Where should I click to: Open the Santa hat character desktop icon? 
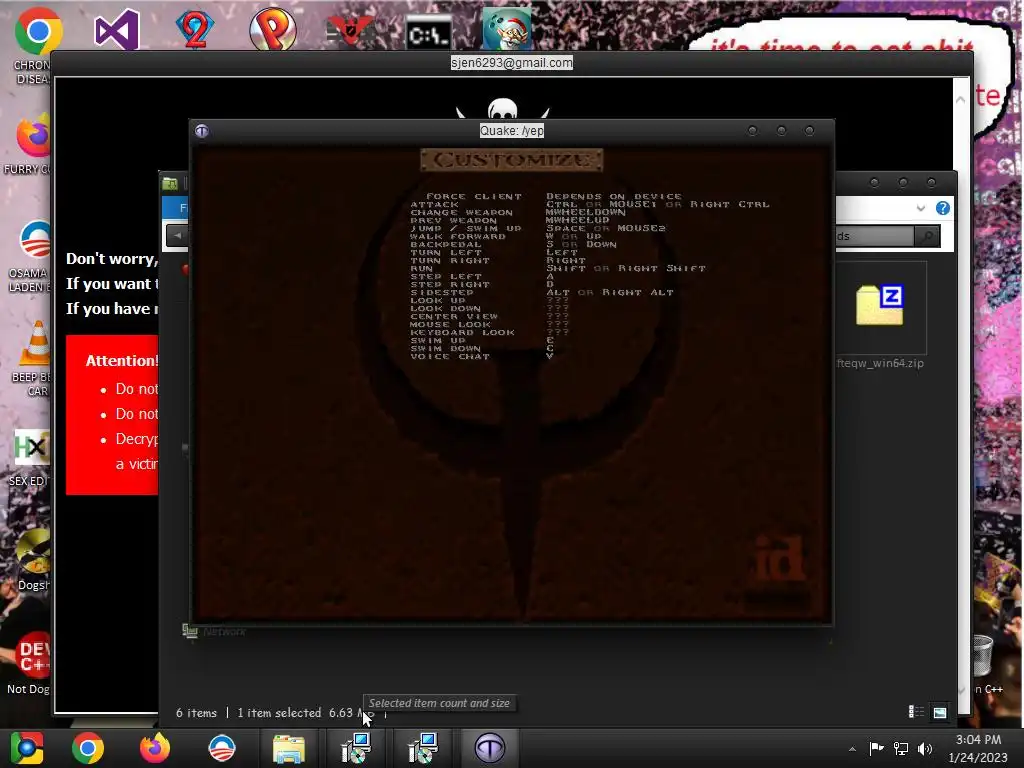507,29
